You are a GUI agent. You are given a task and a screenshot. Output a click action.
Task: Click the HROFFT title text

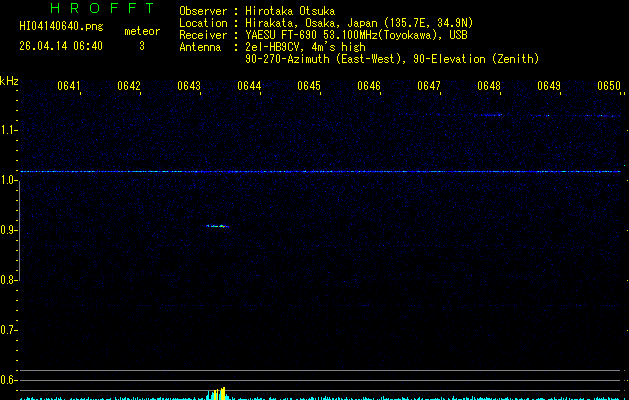103,8
